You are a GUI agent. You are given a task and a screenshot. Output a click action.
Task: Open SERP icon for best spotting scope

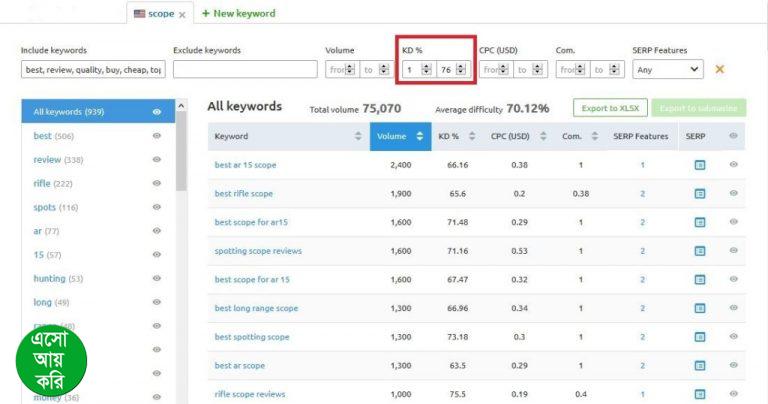tap(700, 337)
